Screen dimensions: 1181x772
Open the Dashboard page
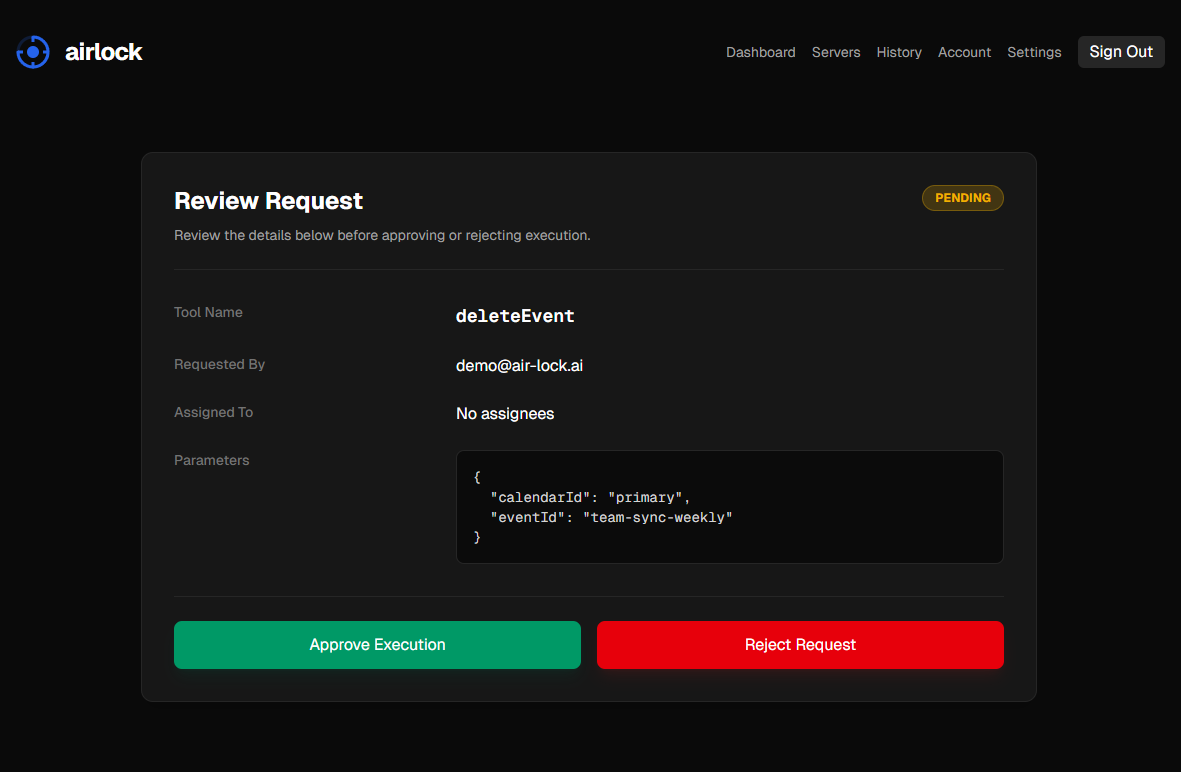760,52
